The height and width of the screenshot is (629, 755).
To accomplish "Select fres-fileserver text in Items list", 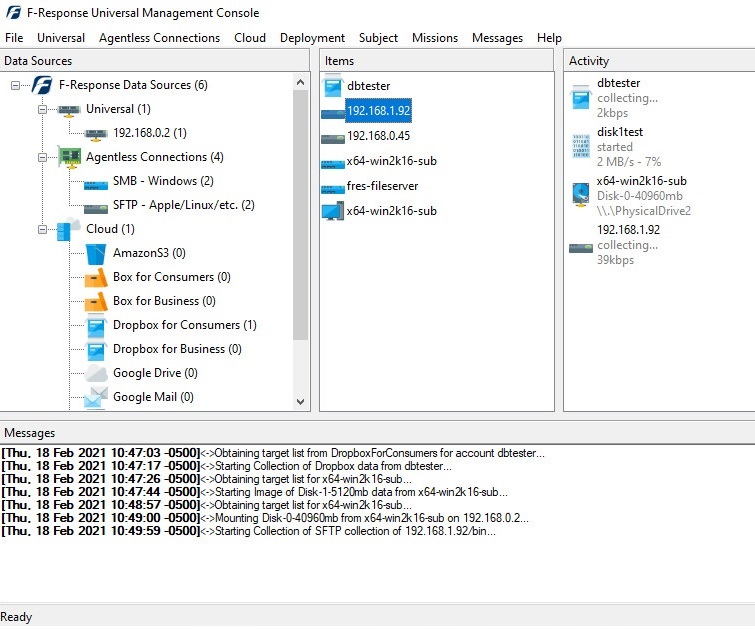I will pos(382,186).
